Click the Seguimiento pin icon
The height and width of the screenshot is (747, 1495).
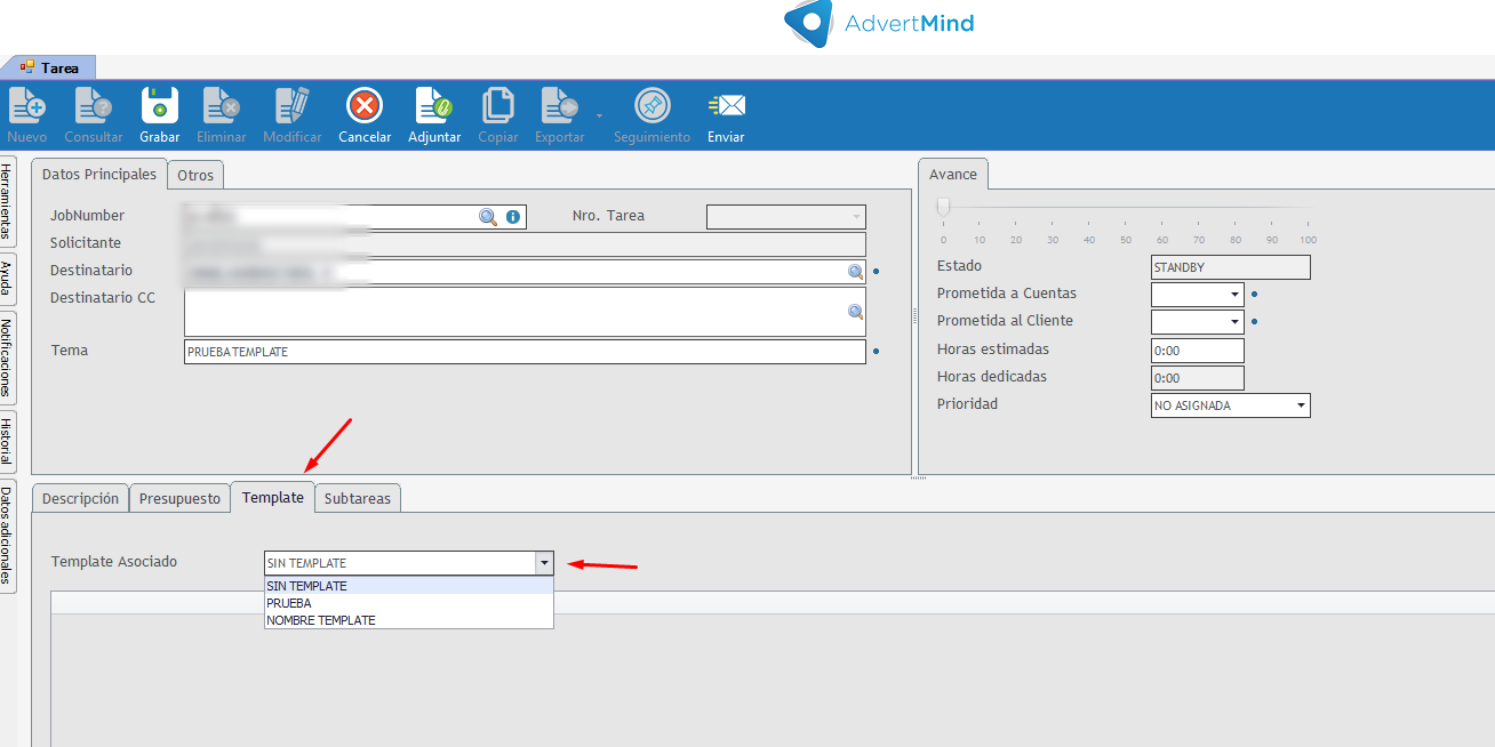tap(652, 105)
